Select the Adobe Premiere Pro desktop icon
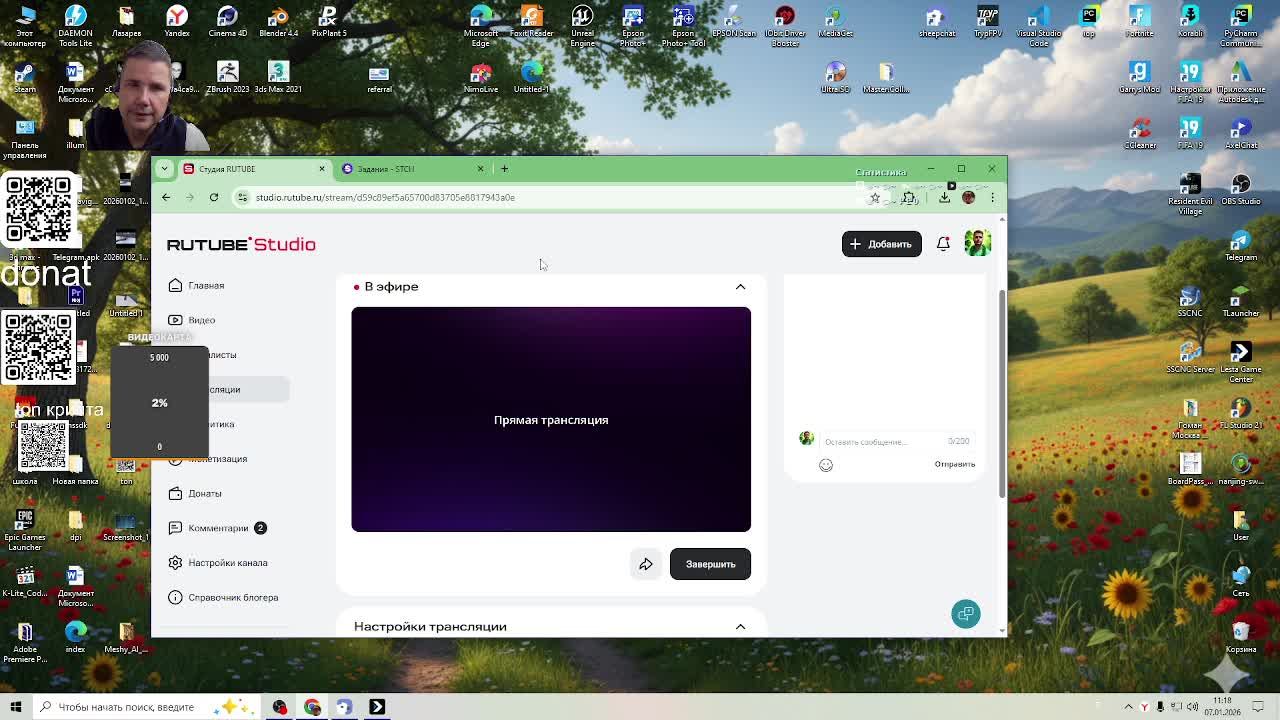 25,640
